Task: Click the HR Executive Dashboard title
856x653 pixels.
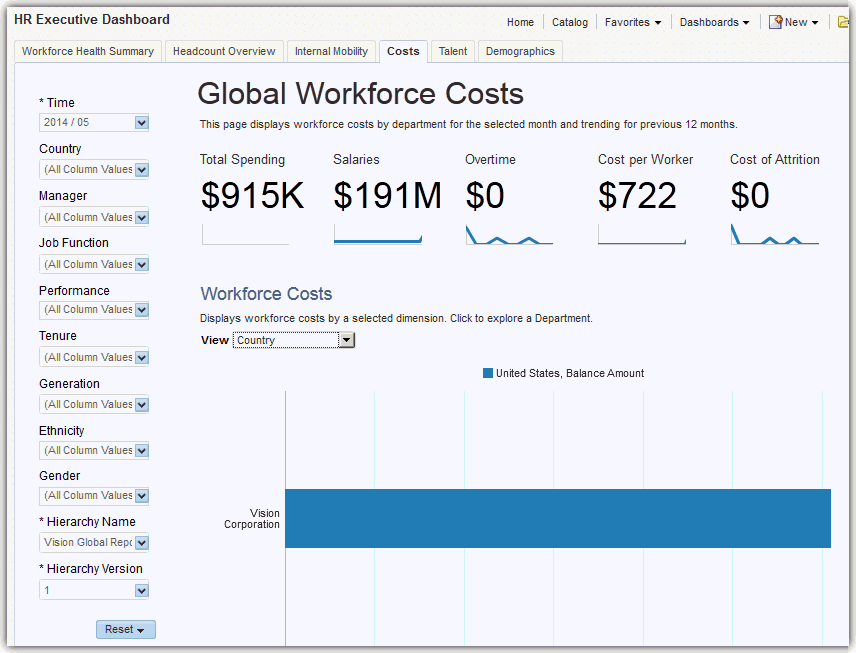Action: (x=92, y=20)
